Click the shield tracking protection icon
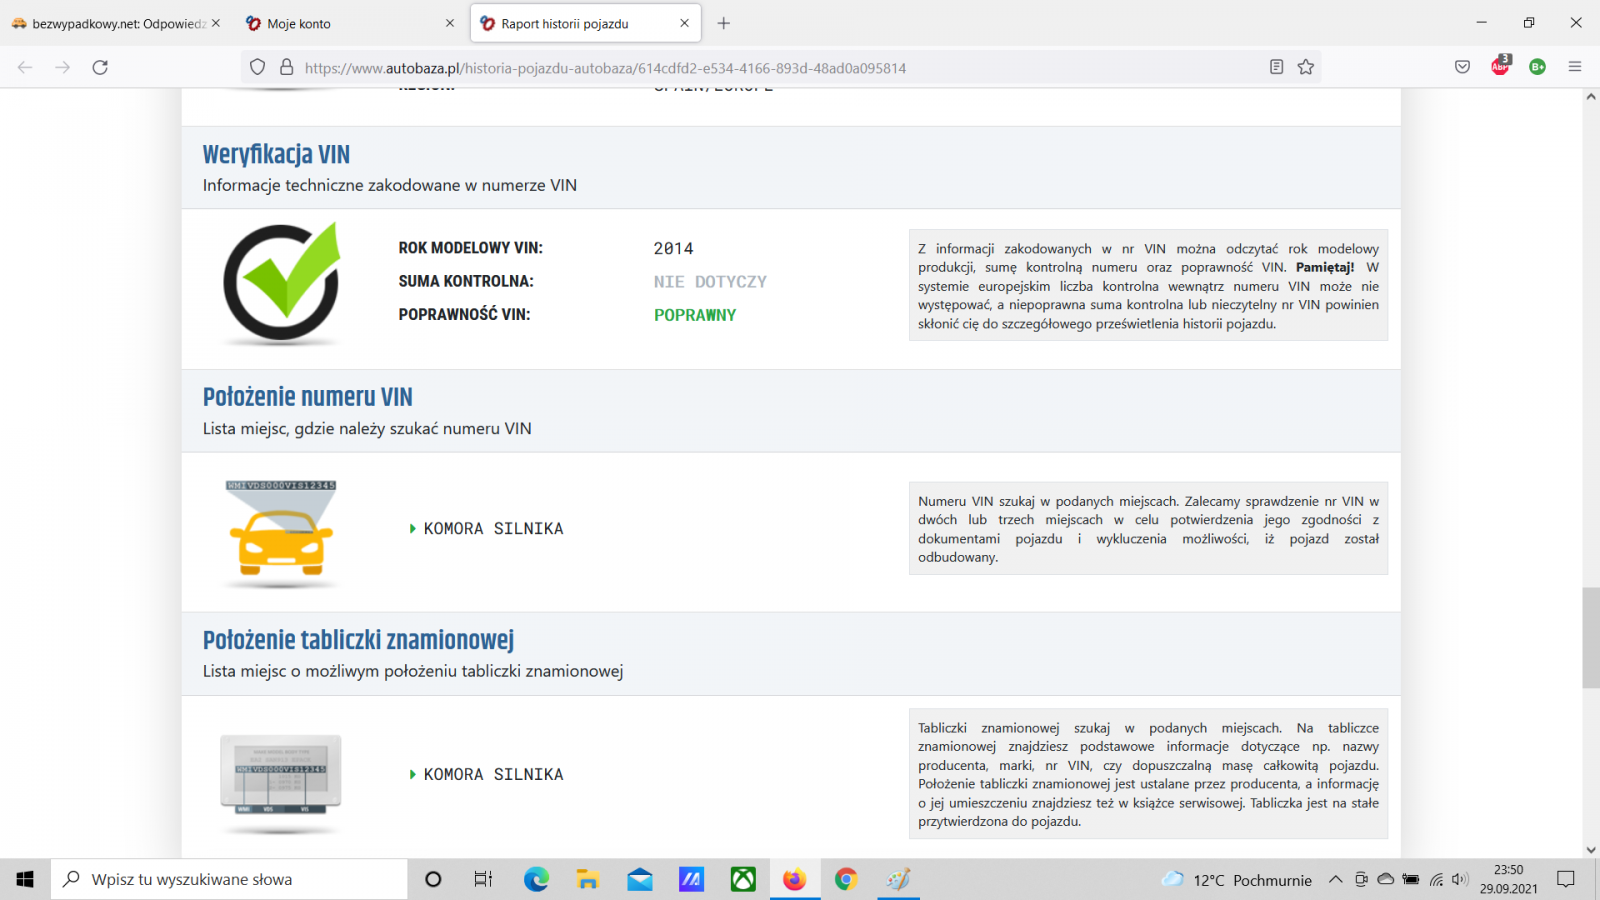This screenshot has height=900, width=1600. (x=257, y=67)
